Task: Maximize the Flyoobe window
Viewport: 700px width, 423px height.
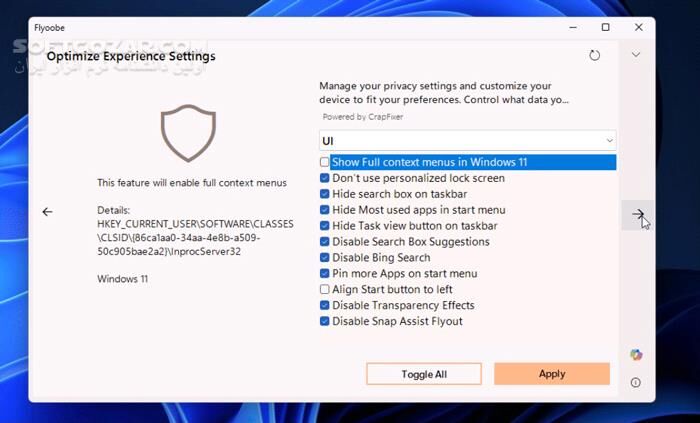Action: coord(605,27)
